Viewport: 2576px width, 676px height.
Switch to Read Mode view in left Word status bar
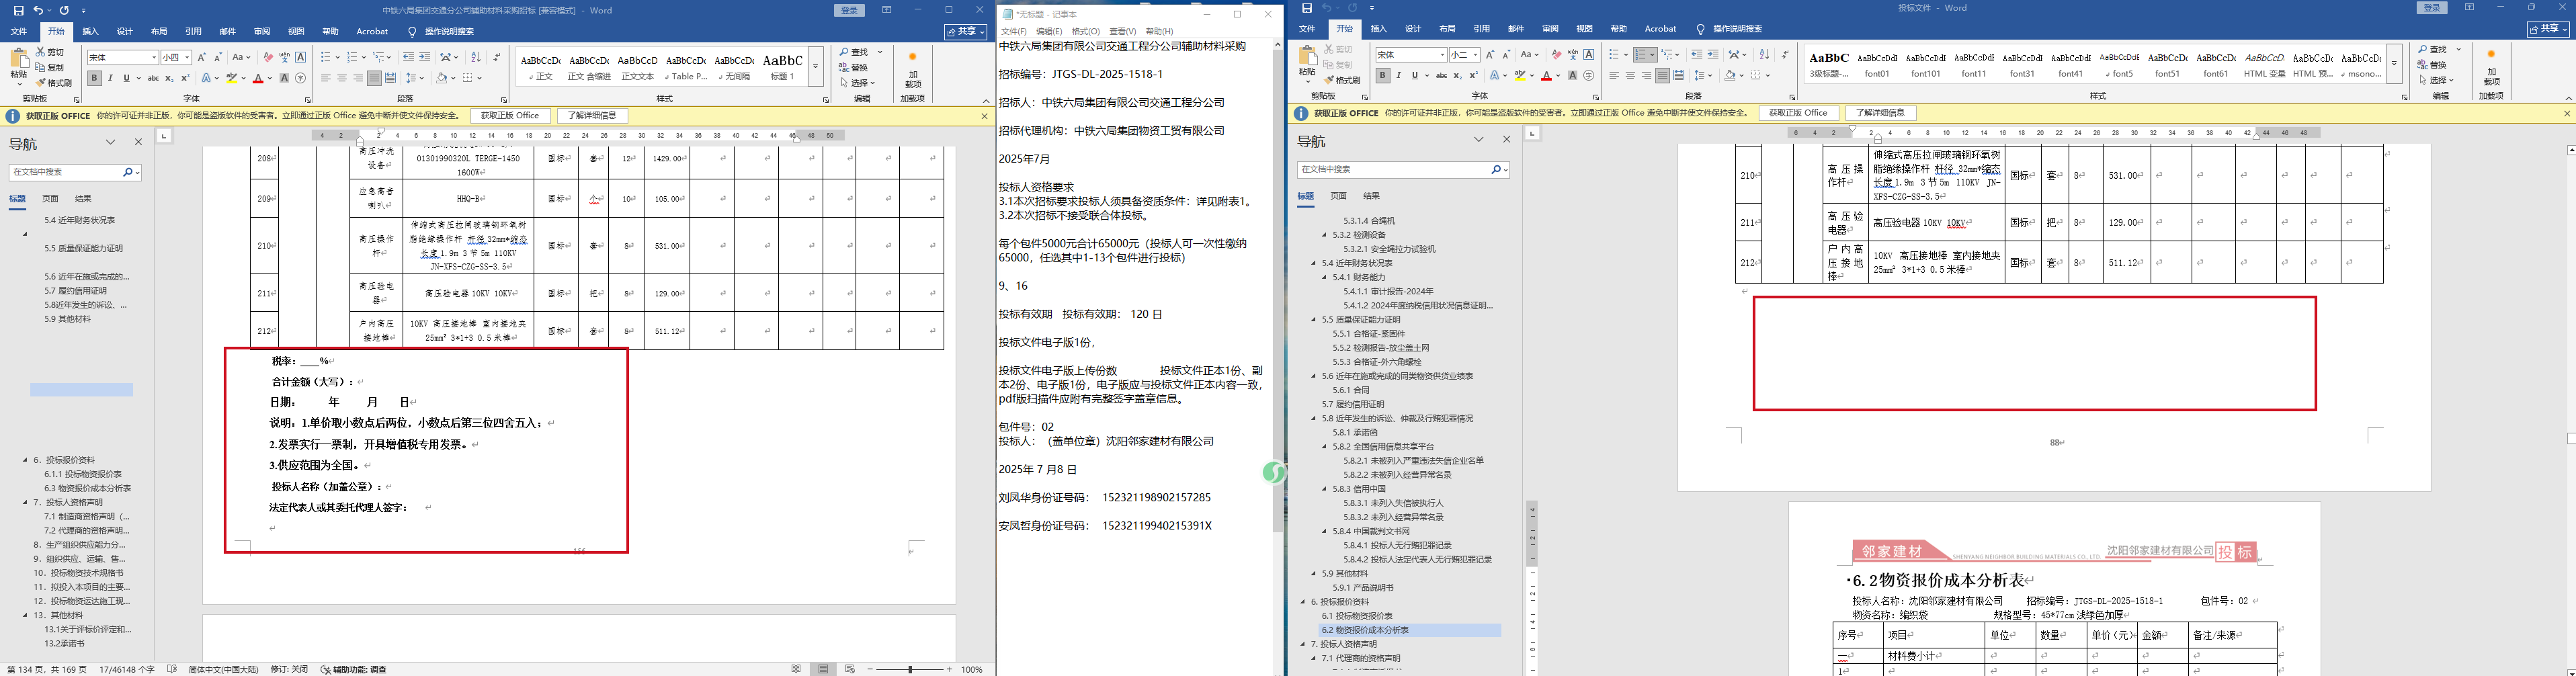[x=796, y=669]
